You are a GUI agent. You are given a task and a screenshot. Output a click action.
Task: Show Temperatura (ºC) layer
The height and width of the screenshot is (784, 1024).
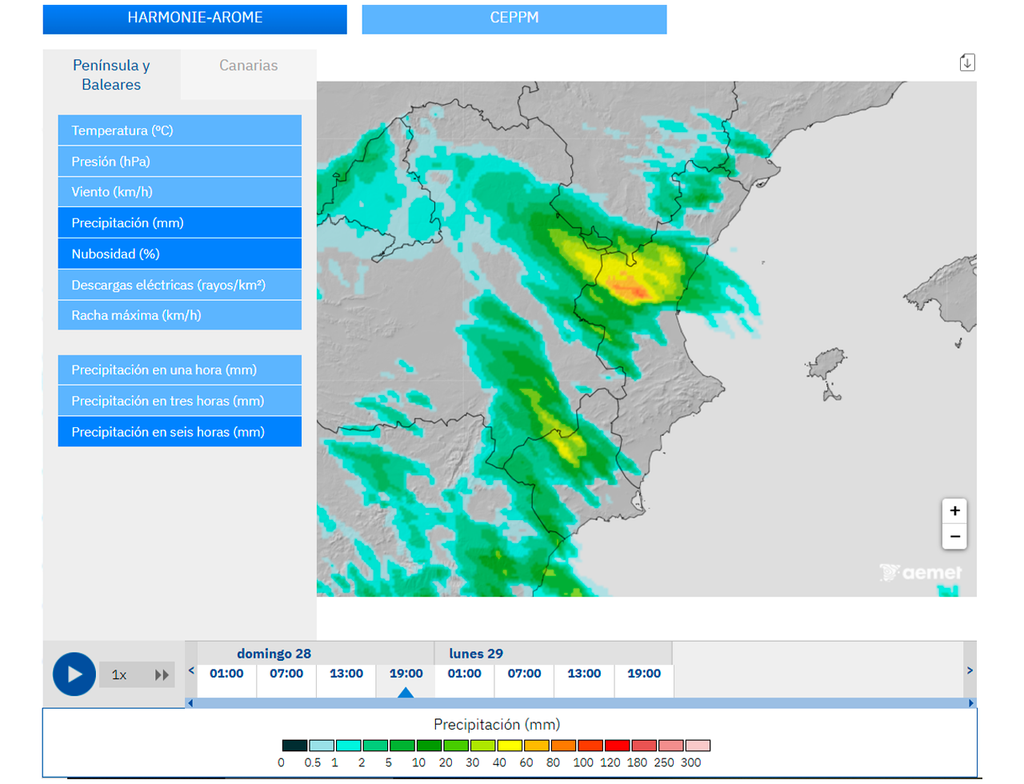[x=179, y=131]
